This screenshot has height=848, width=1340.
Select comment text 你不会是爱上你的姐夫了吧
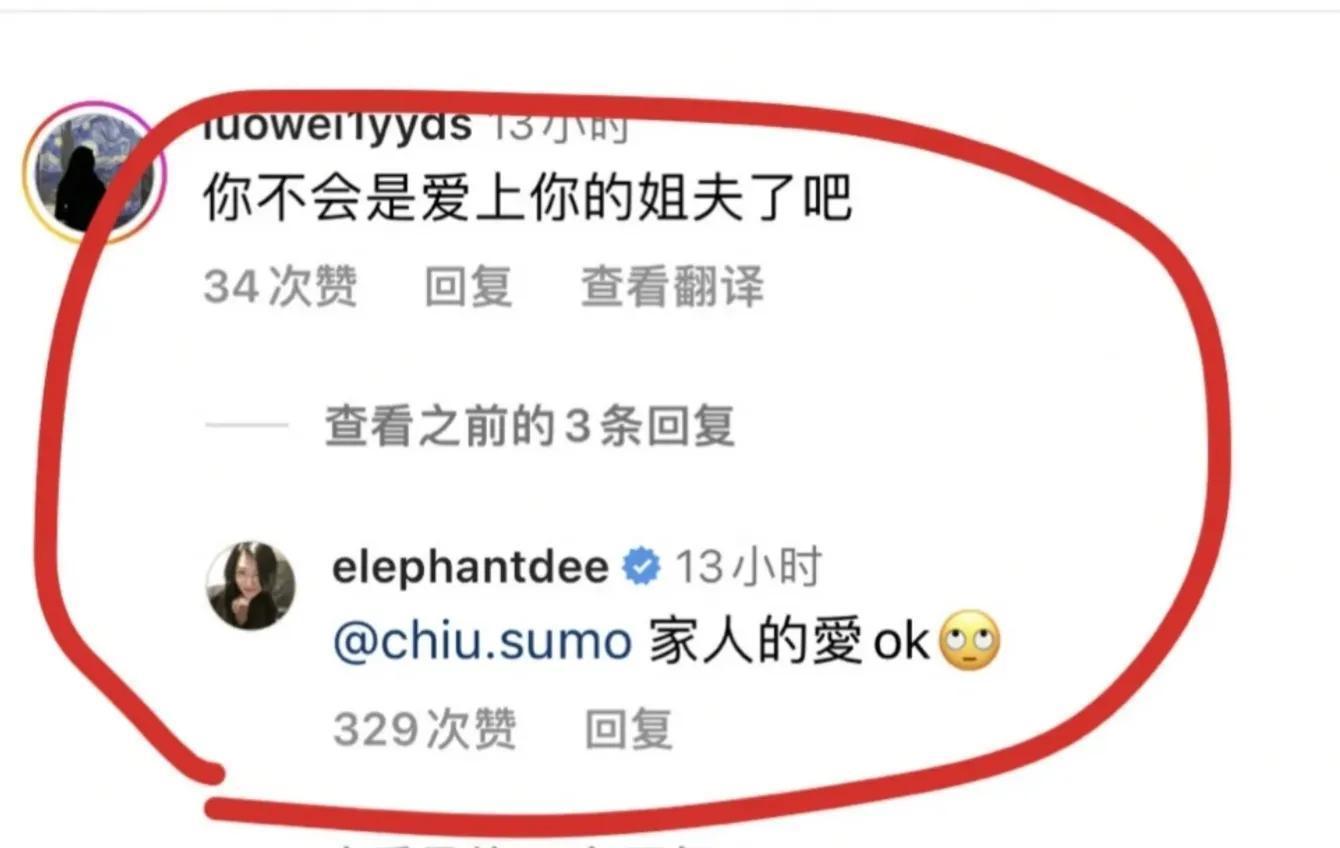pos(527,198)
